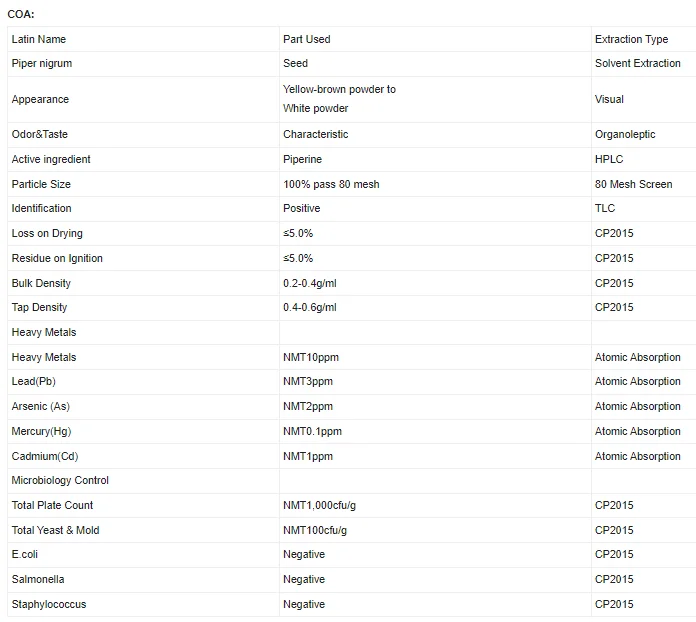Click the Piper nigrum cell

pyautogui.click(x=143, y=63)
